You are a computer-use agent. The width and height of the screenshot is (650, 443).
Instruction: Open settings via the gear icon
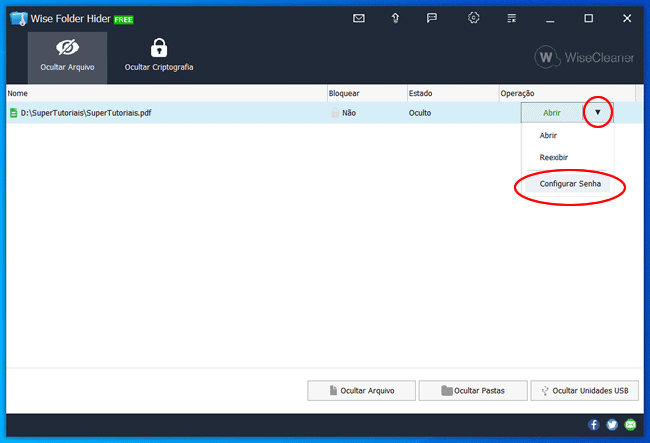click(x=474, y=18)
